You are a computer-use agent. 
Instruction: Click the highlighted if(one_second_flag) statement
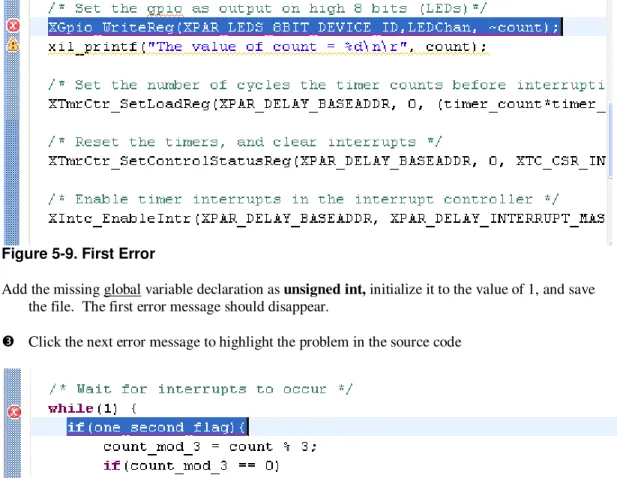(157, 427)
